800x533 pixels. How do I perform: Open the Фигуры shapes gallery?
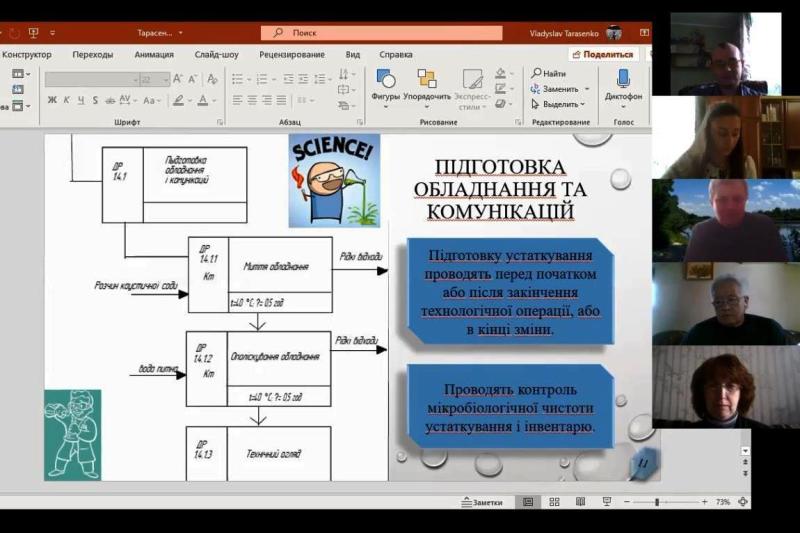point(385,84)
